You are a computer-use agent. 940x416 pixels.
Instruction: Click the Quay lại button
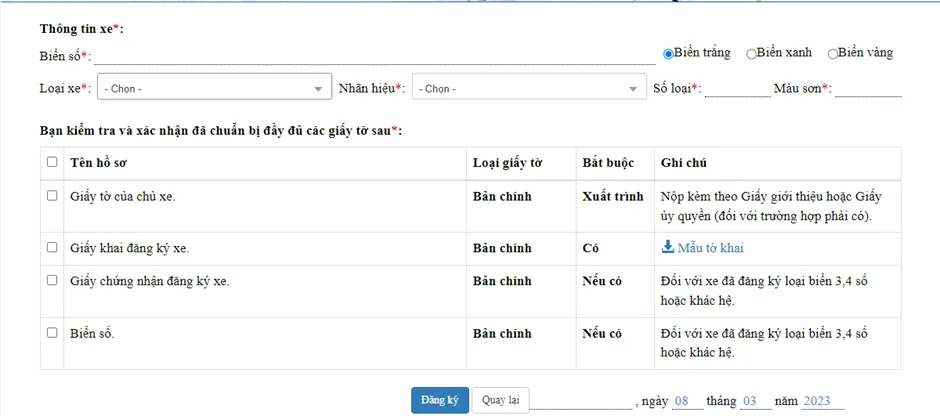coord(500,400)
